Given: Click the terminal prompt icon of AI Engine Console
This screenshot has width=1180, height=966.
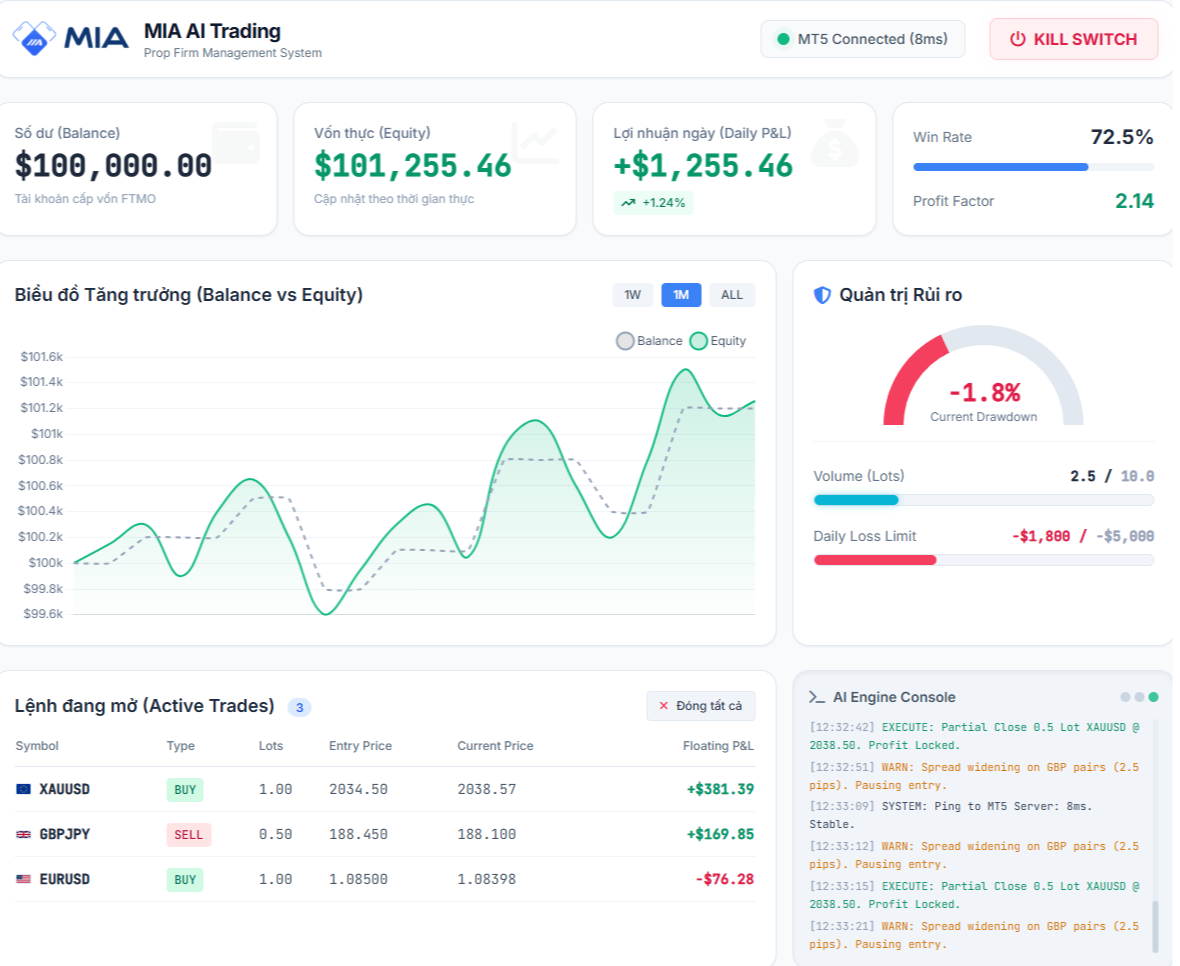Looking at the screenshot, I should click(x=817, y=697).
